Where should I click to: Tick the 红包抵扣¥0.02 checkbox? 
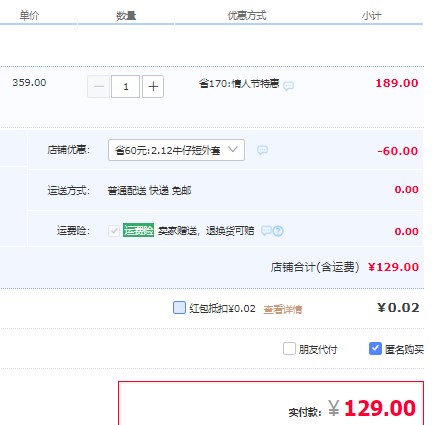(x=179, y=307)
